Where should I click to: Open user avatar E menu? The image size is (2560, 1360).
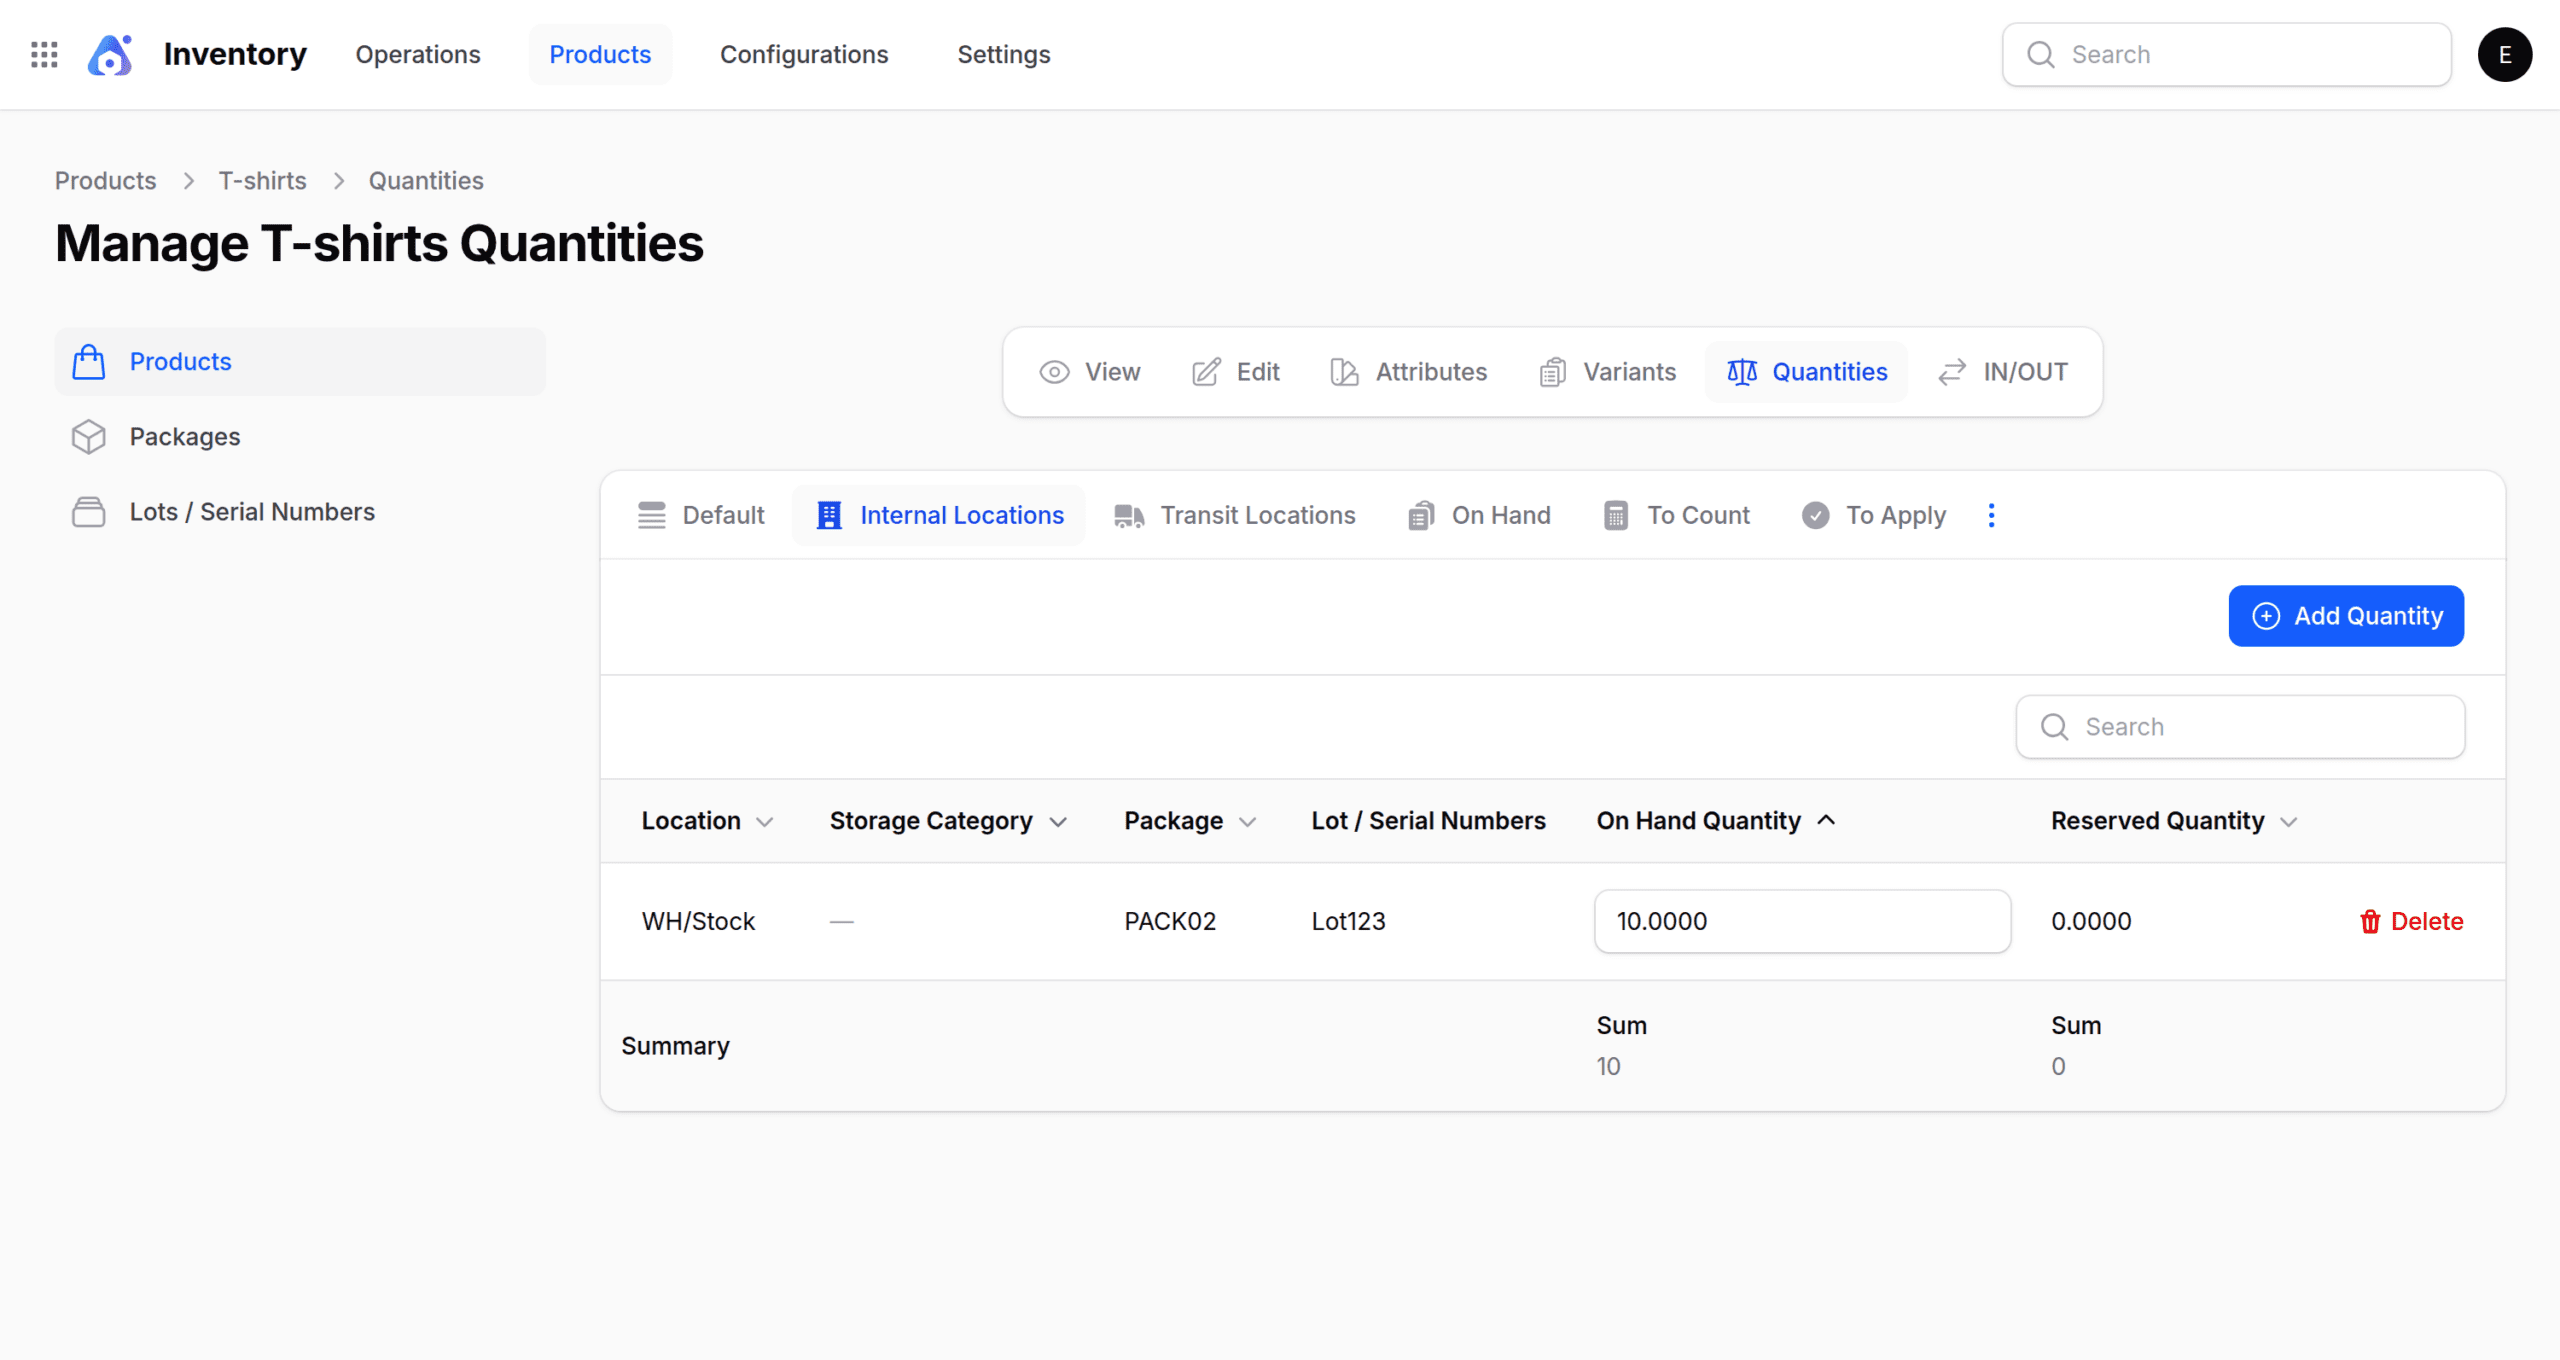(x=2504, y=54)
